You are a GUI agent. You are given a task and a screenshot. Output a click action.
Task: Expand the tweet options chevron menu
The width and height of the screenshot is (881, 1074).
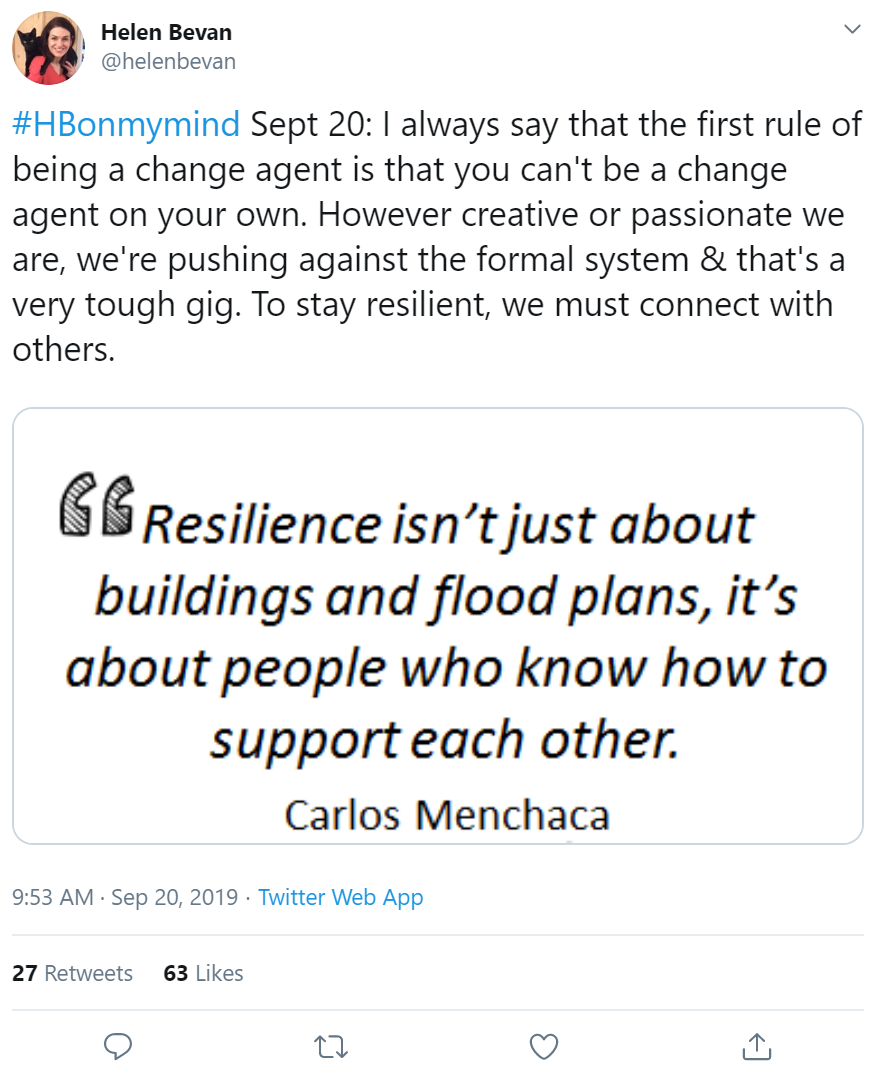tap(852, 29)
